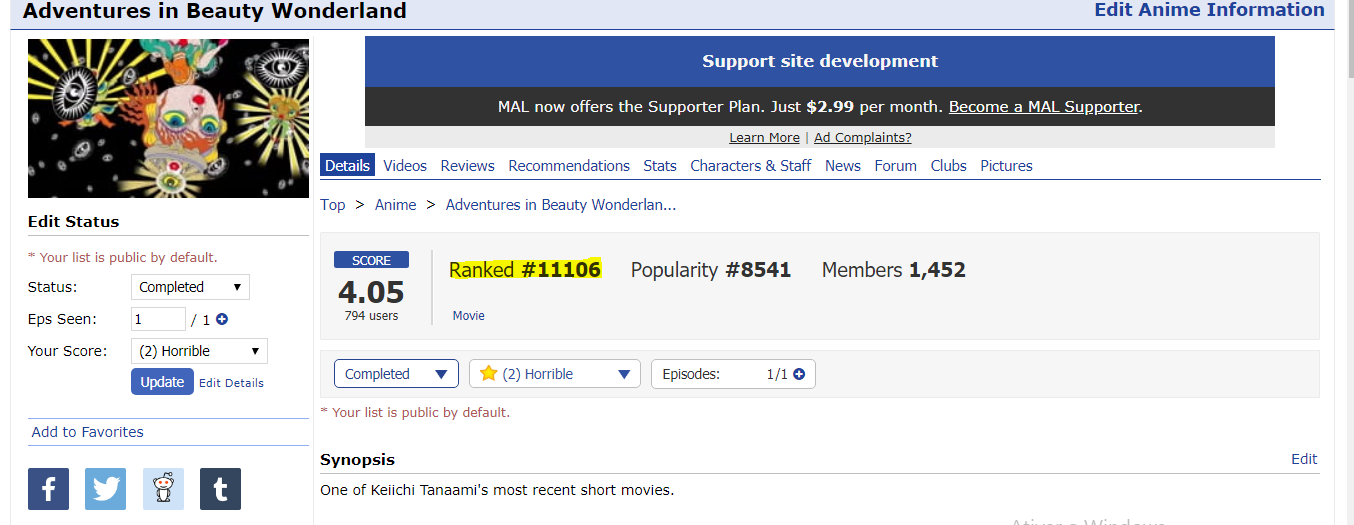Click the 4.05 score value

coord(371,292)
